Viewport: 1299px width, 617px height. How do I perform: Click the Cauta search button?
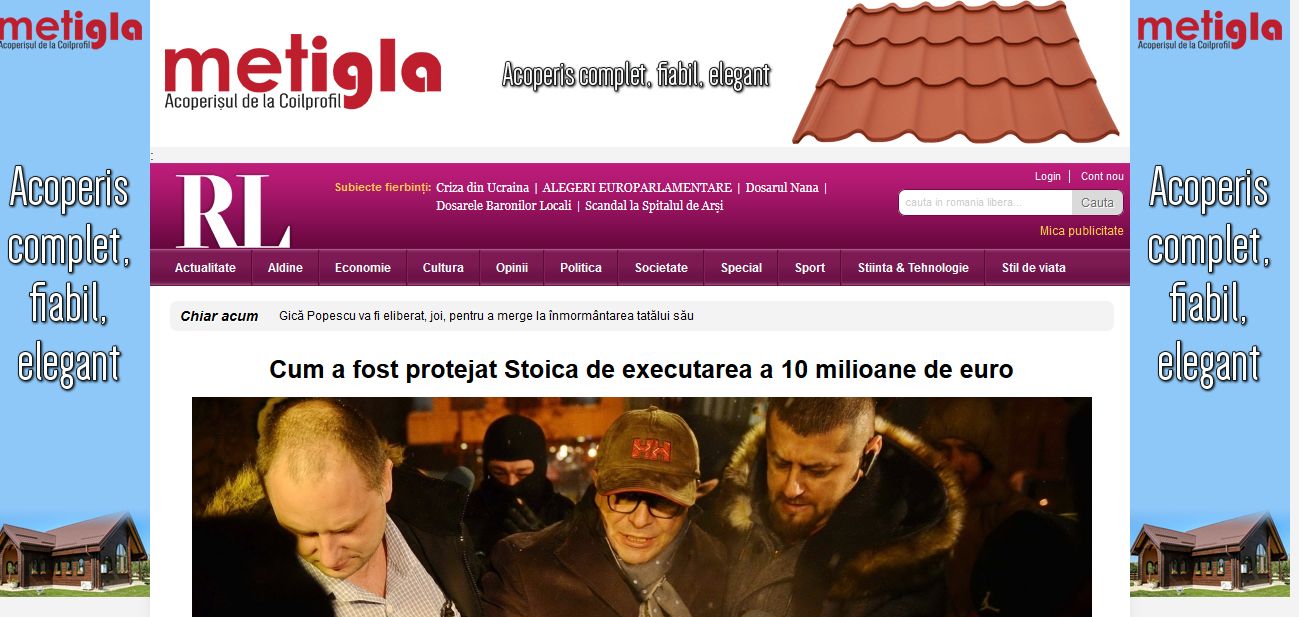coord(1097,203)
